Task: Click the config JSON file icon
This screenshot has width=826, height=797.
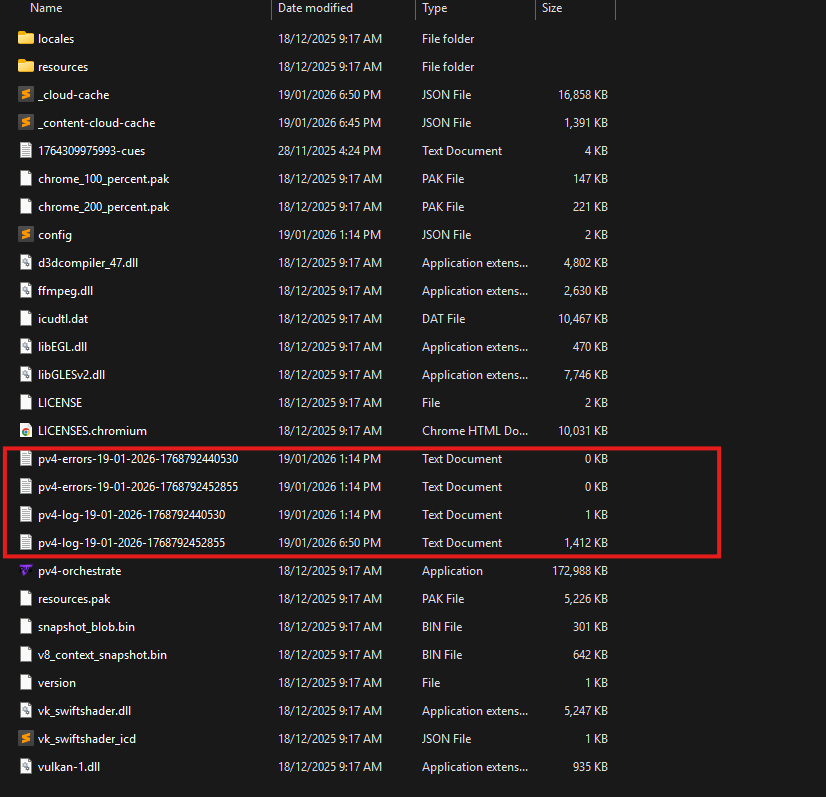Action: pyautogui.click(x=26, y=234)
